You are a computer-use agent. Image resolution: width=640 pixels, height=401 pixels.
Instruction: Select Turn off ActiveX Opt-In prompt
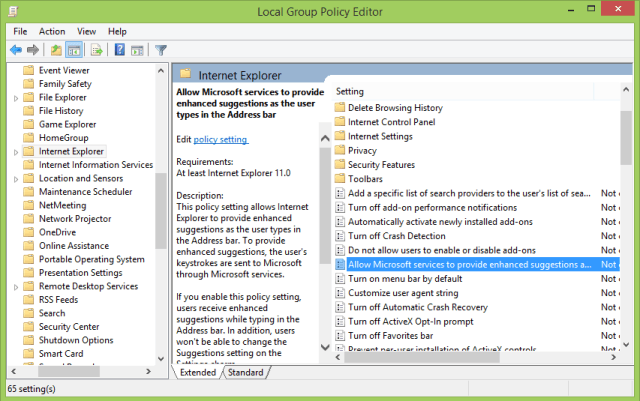click(411, 321)
